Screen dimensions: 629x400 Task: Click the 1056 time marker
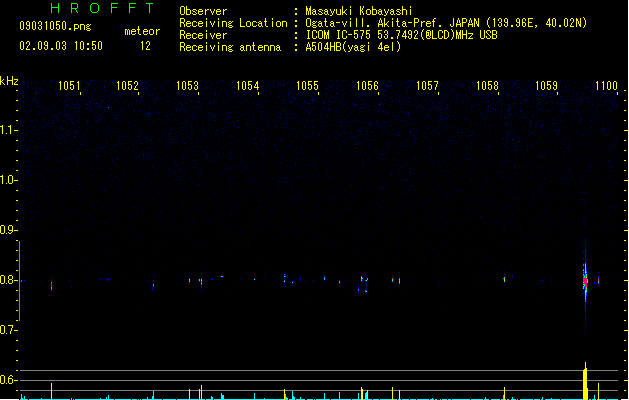pos(367,86)
